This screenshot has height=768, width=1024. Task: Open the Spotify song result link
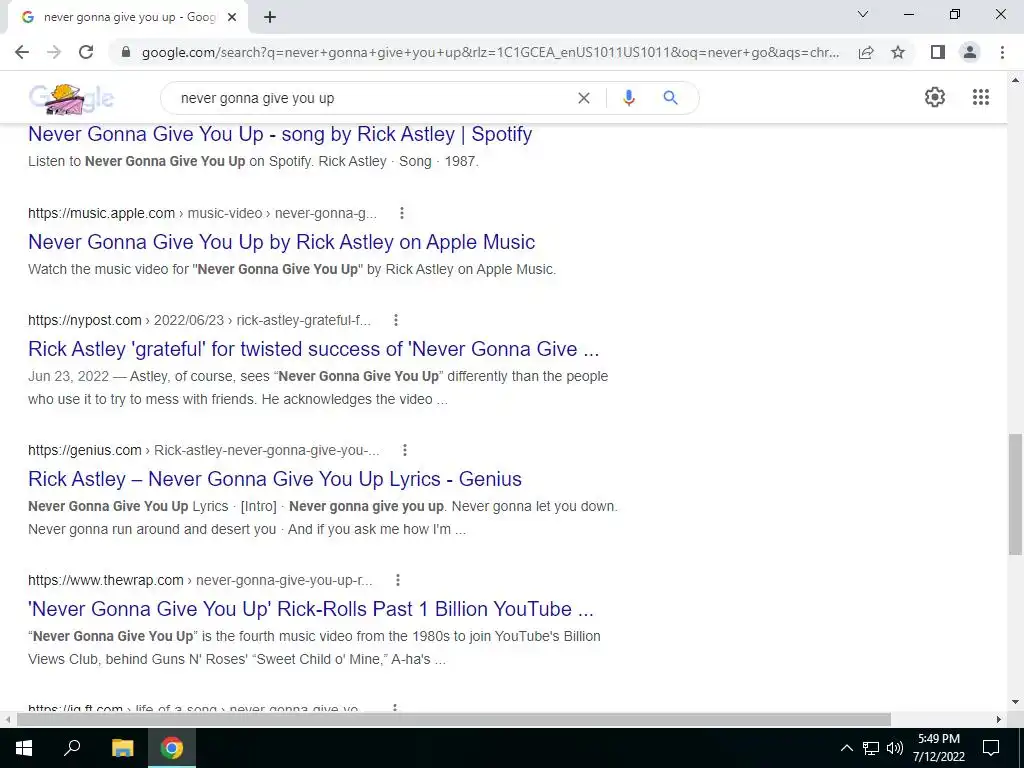click(x=280, y=134)
